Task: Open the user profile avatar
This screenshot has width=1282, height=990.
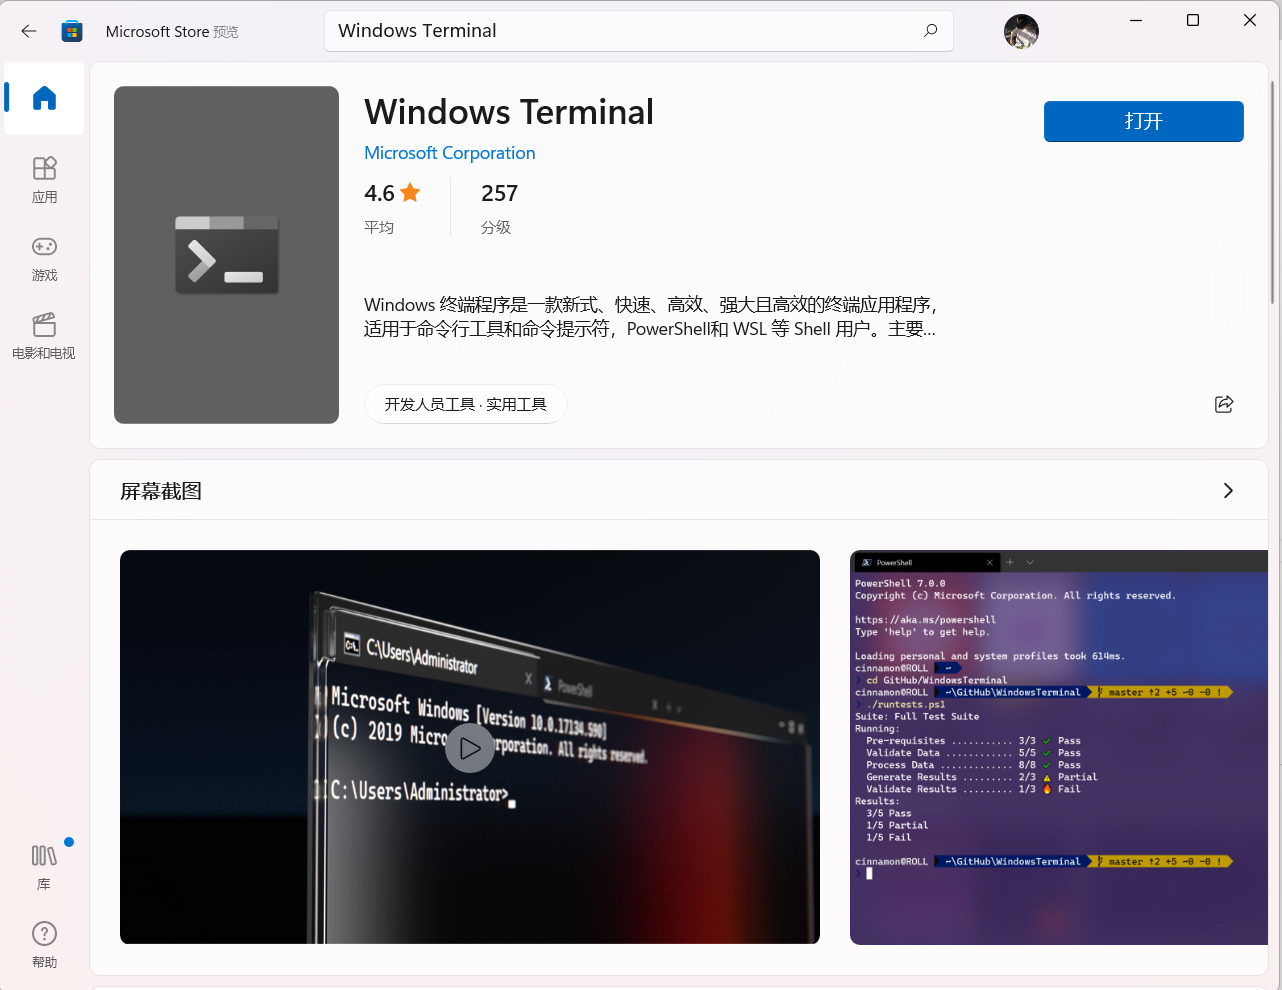Action: click(x=1021, y=31)
